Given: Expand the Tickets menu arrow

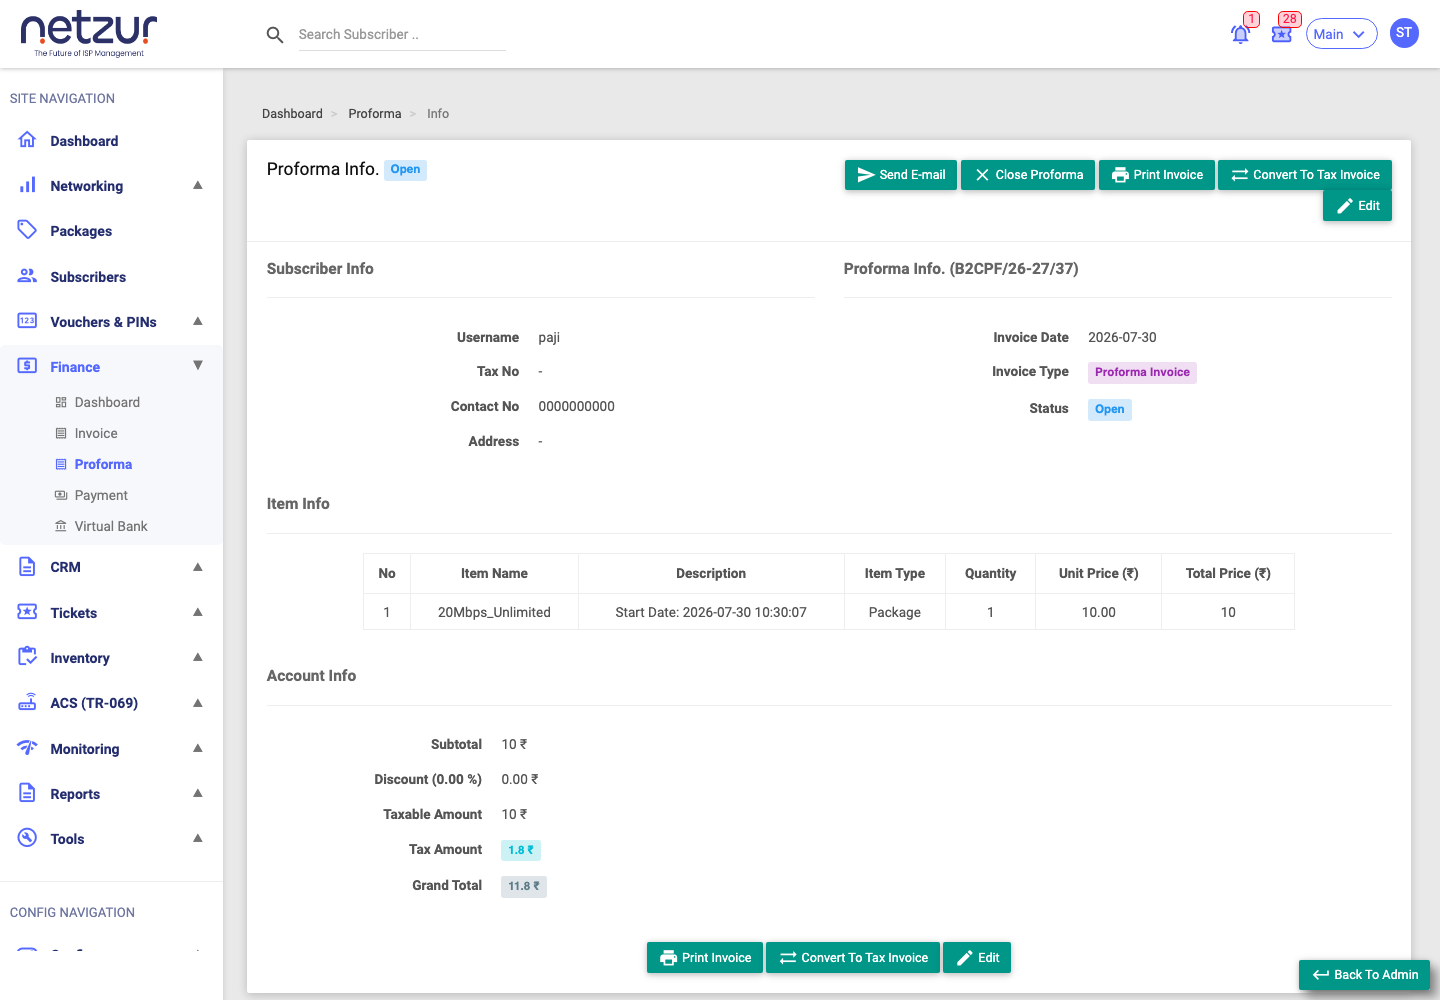Looking at the screenshot, I should point(198,612).
